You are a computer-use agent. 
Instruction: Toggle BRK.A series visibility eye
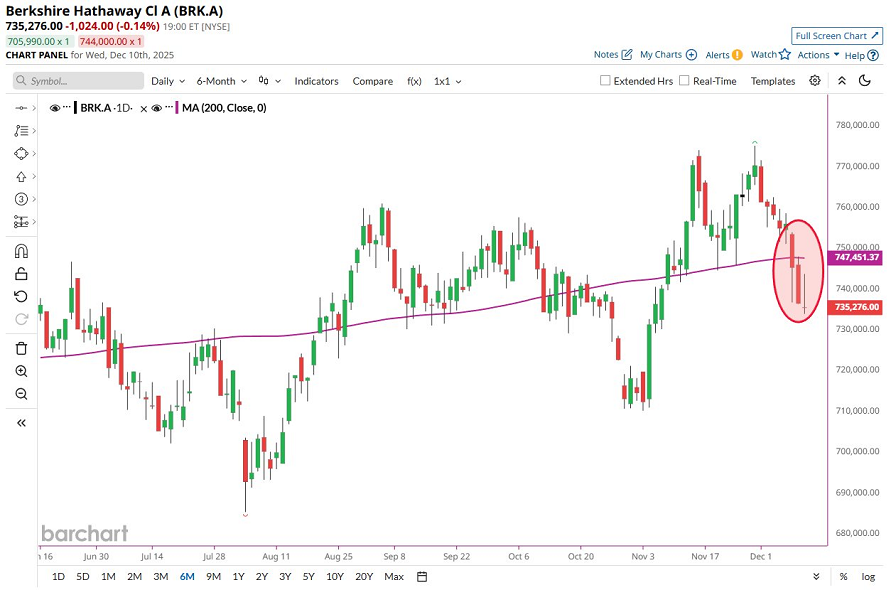(55, 108)
